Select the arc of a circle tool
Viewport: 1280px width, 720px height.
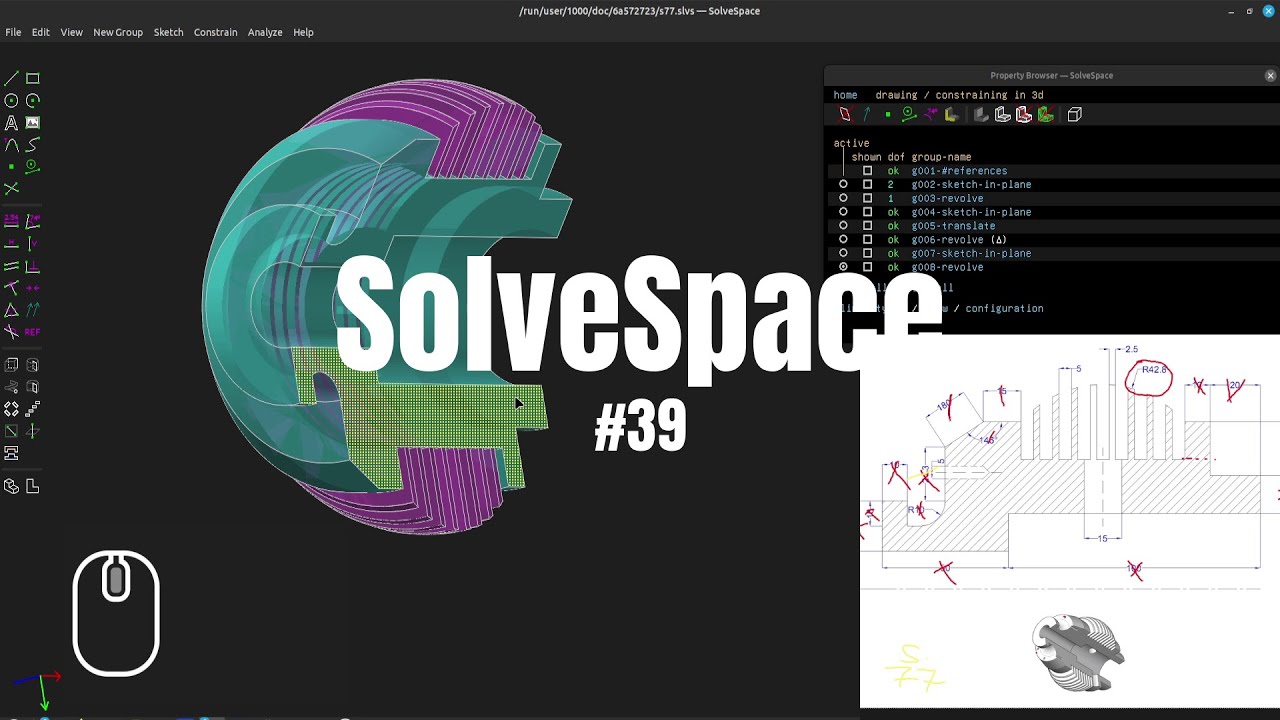[33, 100]
